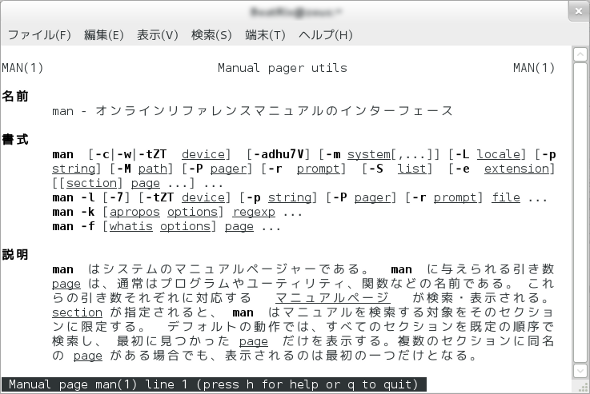Click the blurred window title text
The width and height of the screenshot is (590, 394).
coord(295,12)
